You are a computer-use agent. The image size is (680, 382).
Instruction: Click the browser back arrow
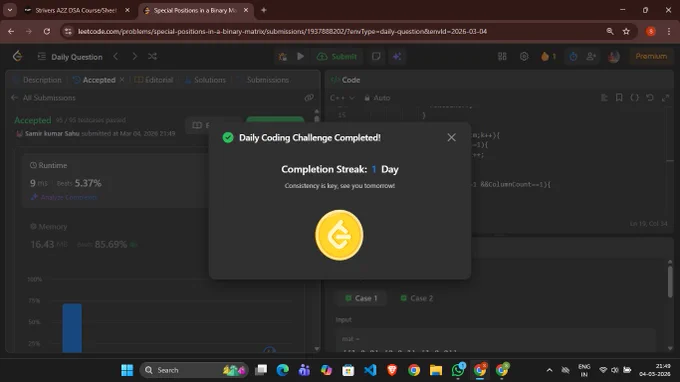(x=11, y=31)
